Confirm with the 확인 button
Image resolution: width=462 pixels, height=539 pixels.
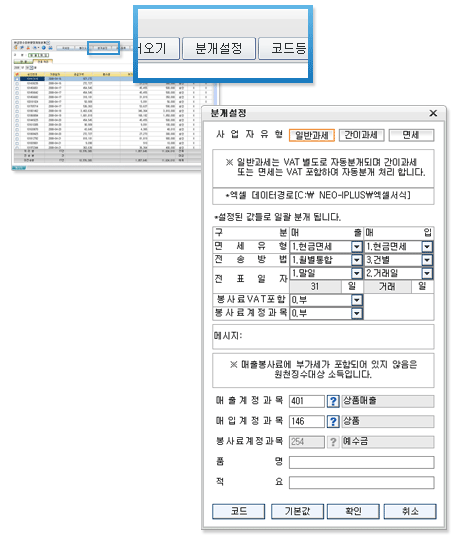pyautogui.click(x=353, y=512)
